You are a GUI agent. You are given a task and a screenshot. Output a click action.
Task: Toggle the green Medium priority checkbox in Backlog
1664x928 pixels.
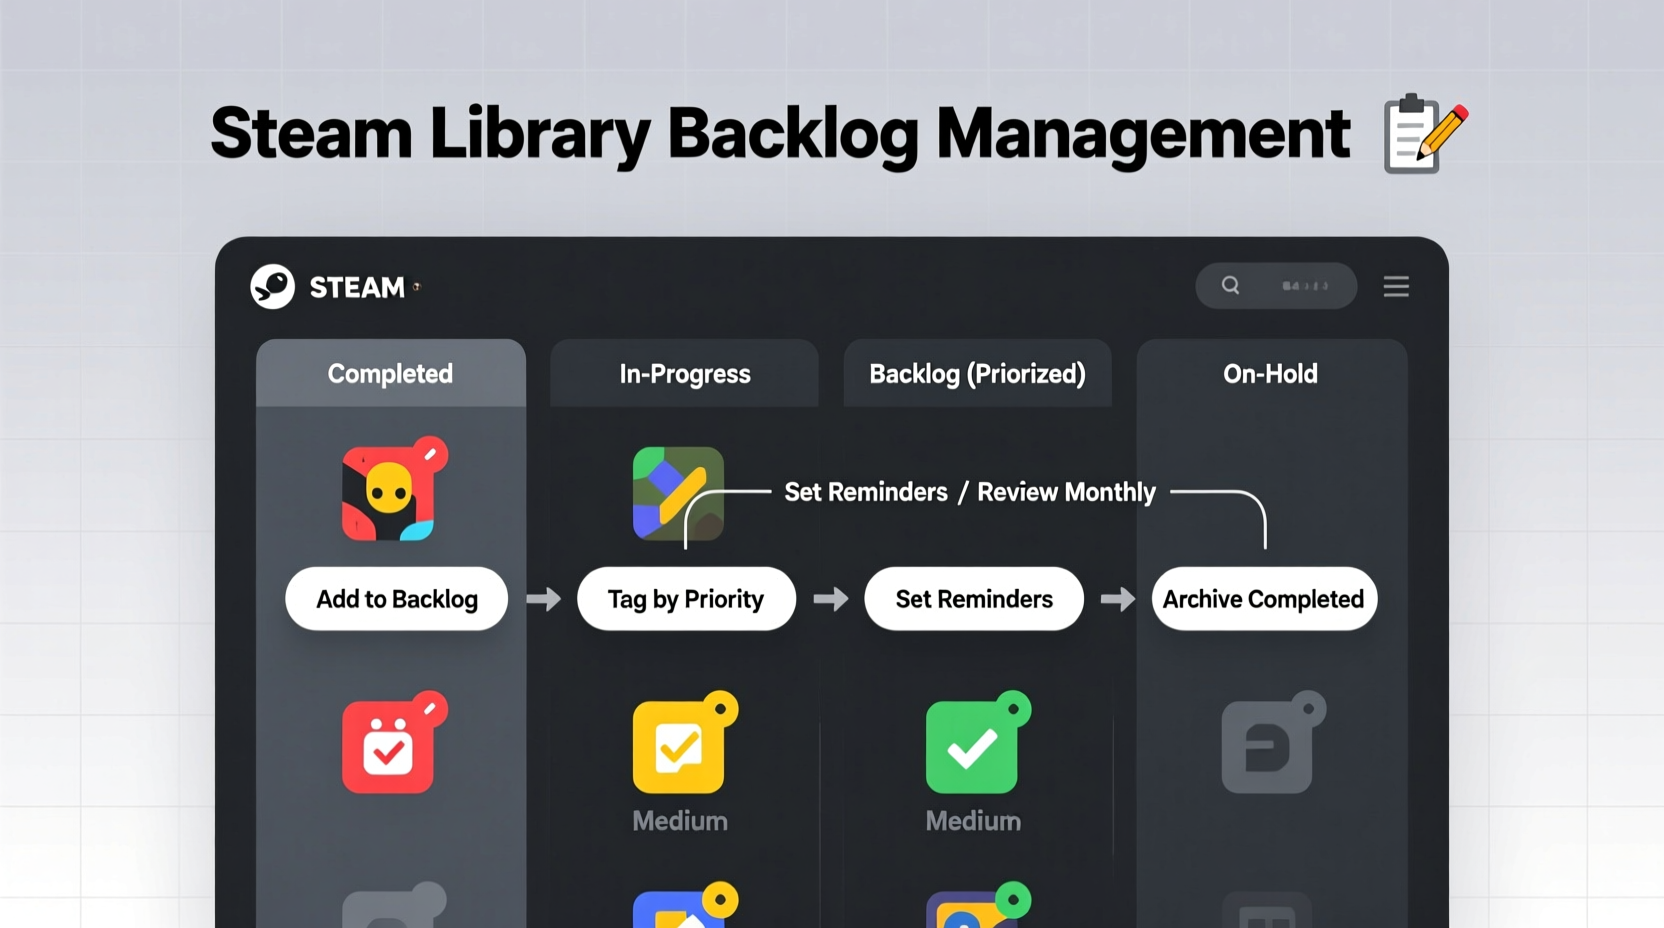click(x=973, y=744)
